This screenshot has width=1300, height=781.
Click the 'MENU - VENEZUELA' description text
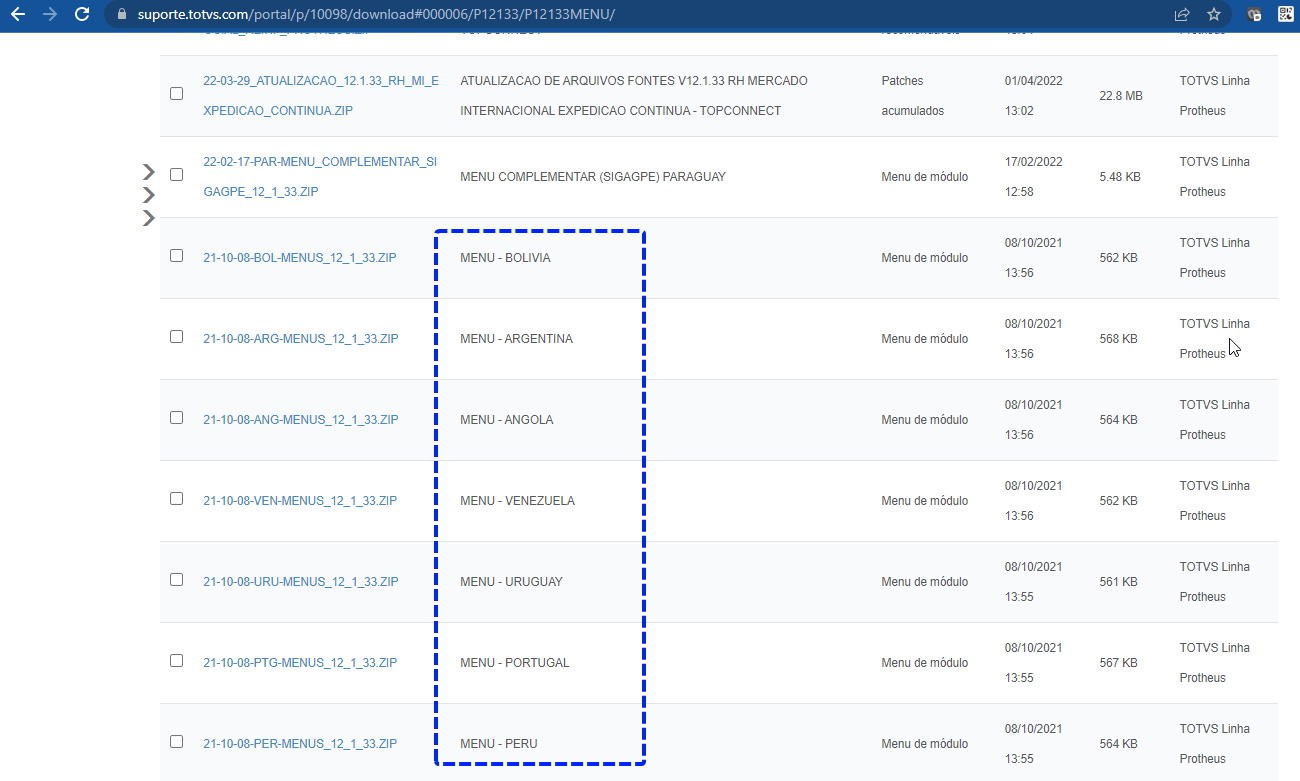point(518,501)
